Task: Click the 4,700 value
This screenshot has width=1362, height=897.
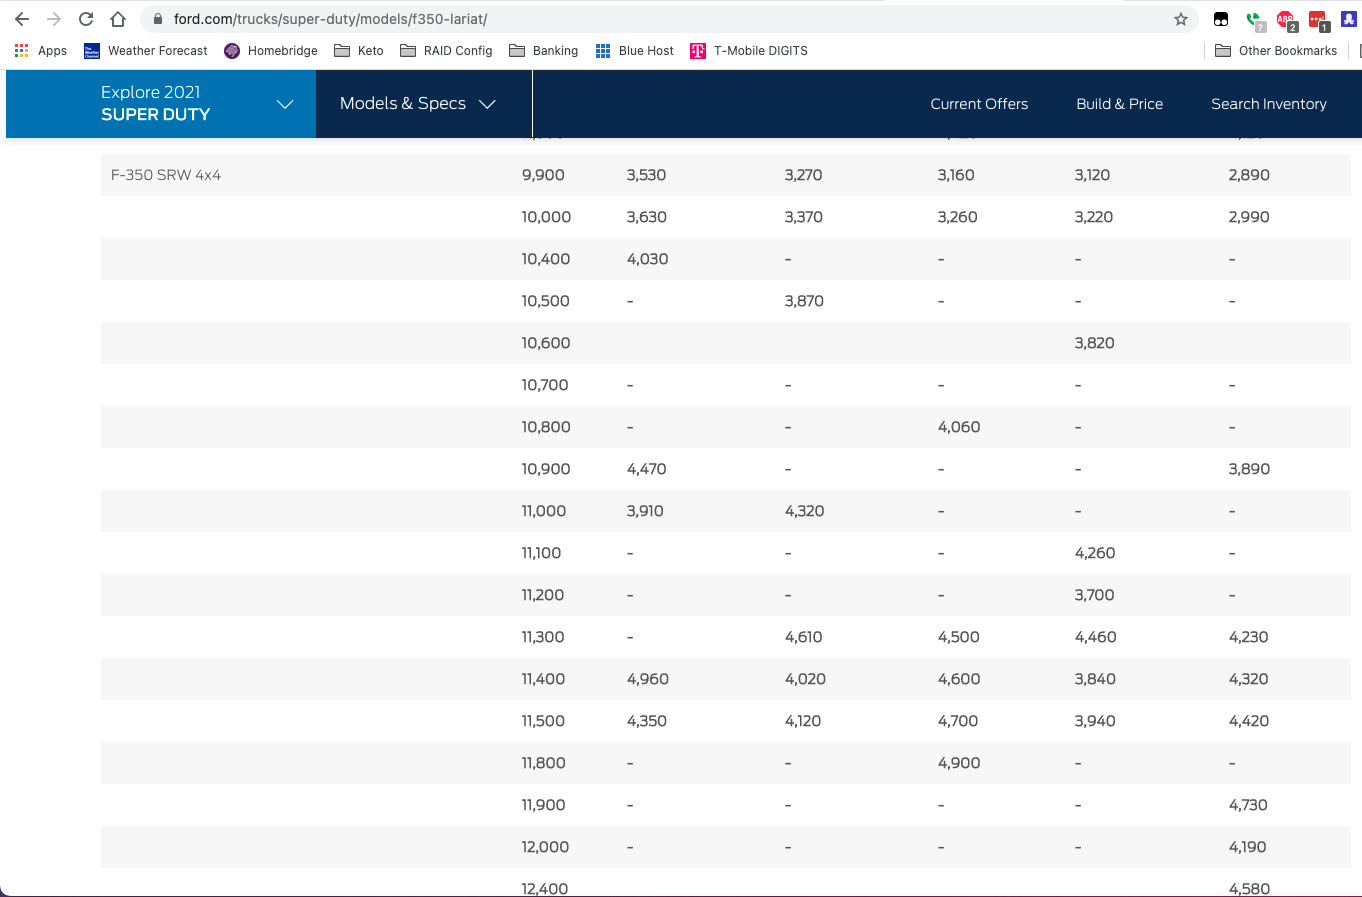Action: coord(958,721)
